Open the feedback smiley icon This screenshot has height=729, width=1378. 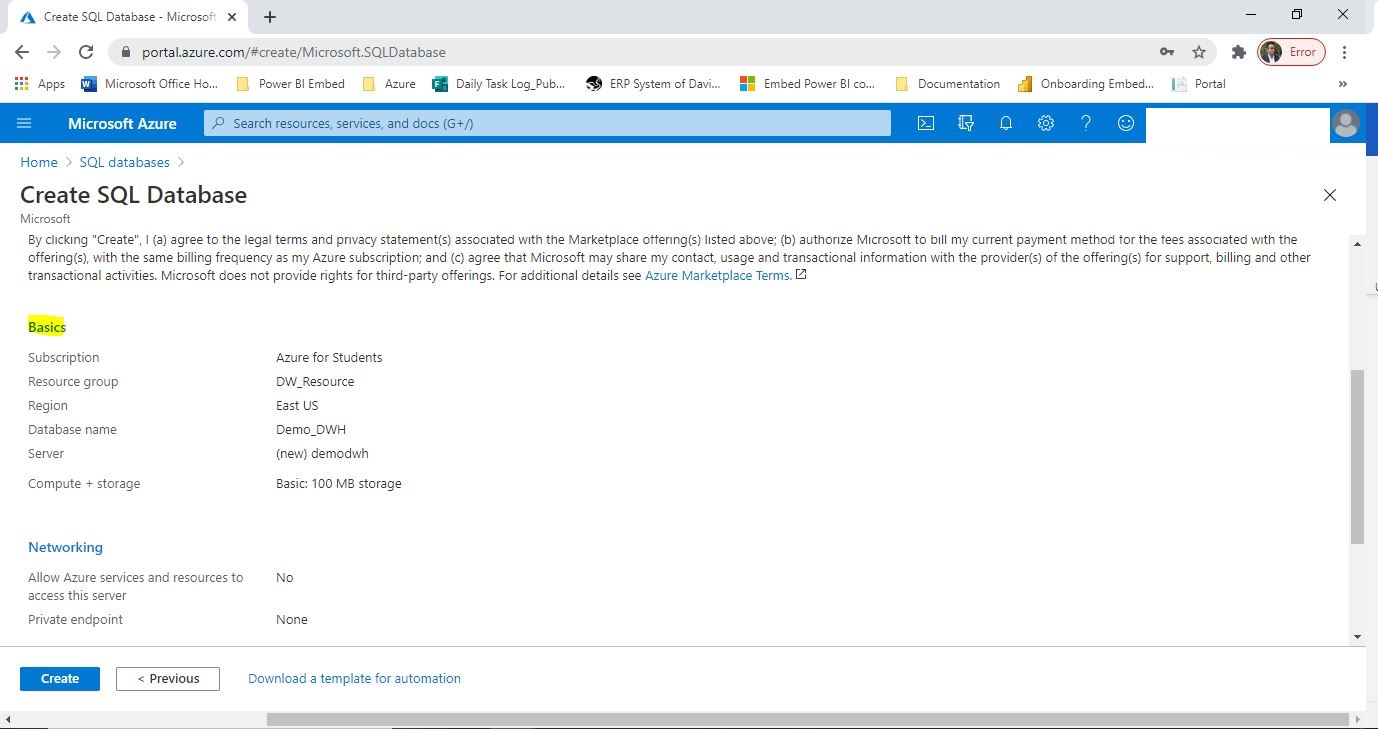pyautogui.click(x=1126, y=123)
